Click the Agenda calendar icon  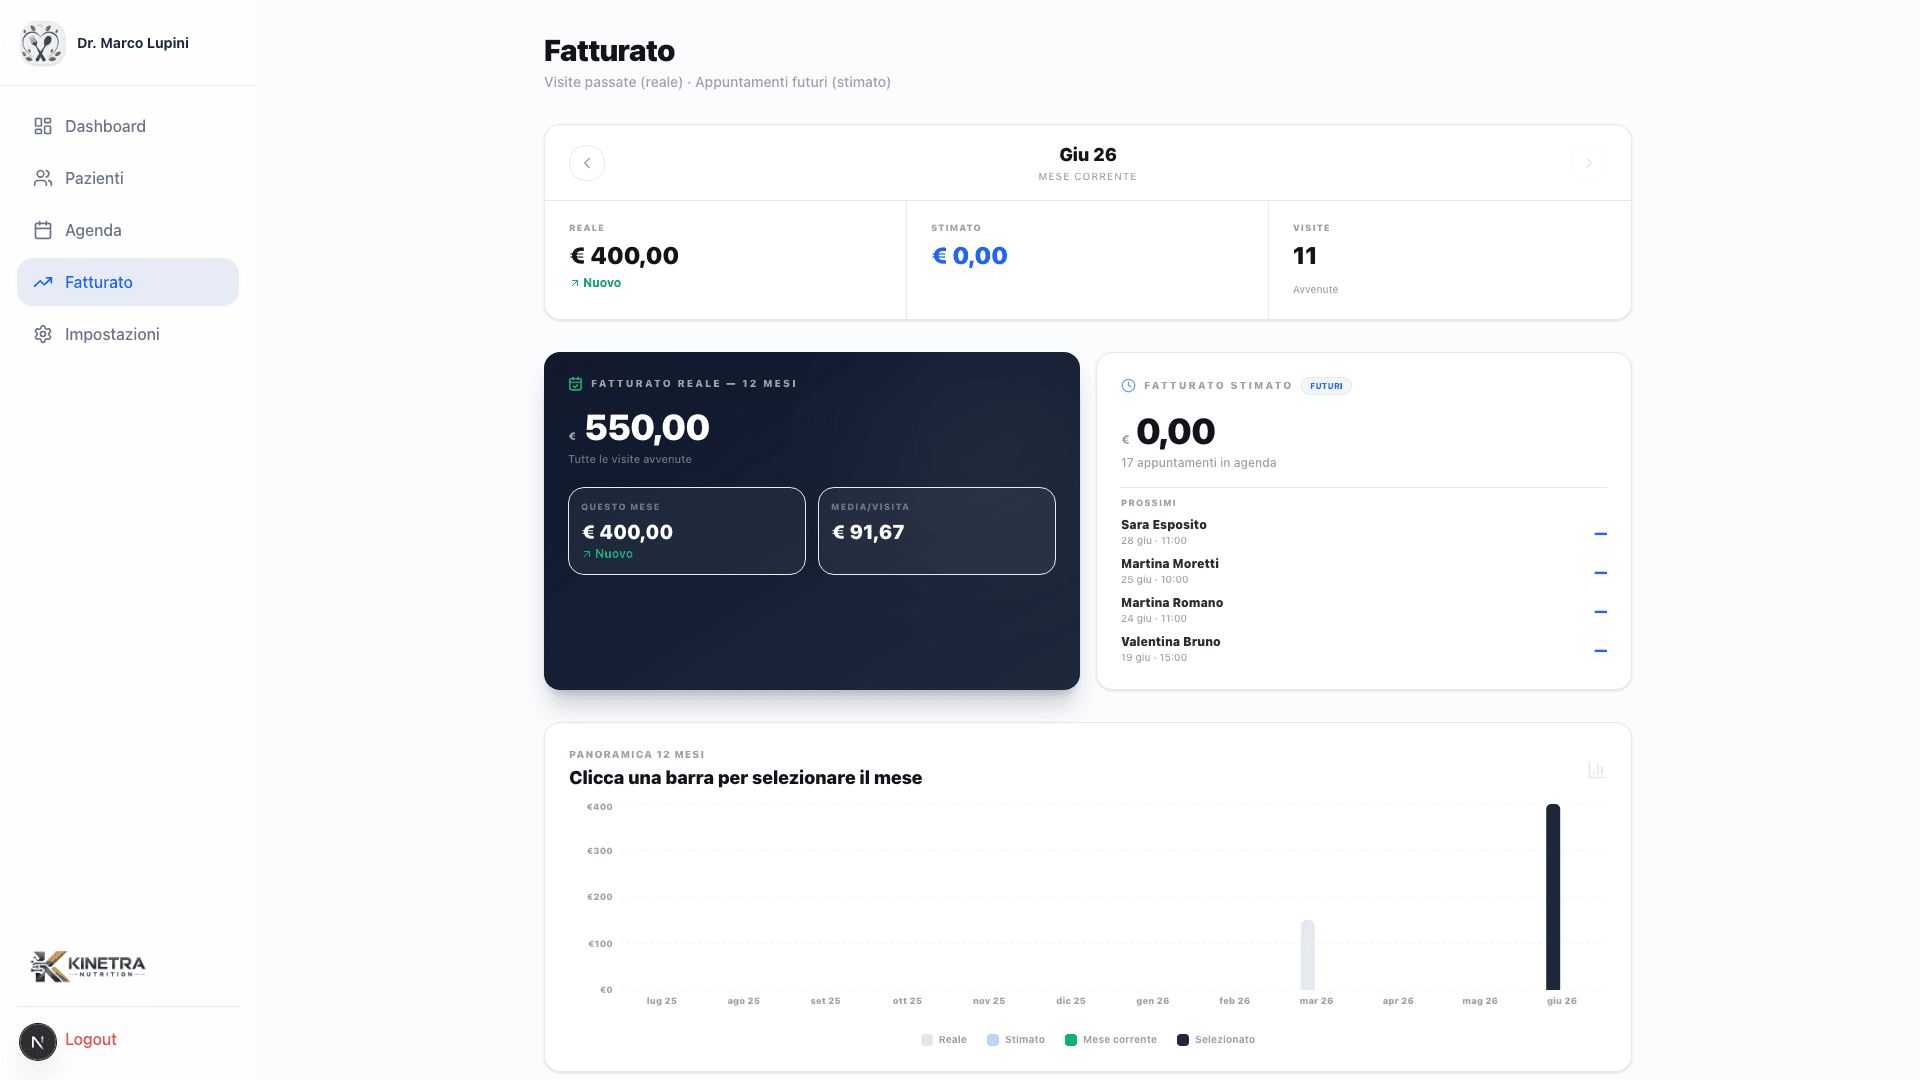point(43,230)
